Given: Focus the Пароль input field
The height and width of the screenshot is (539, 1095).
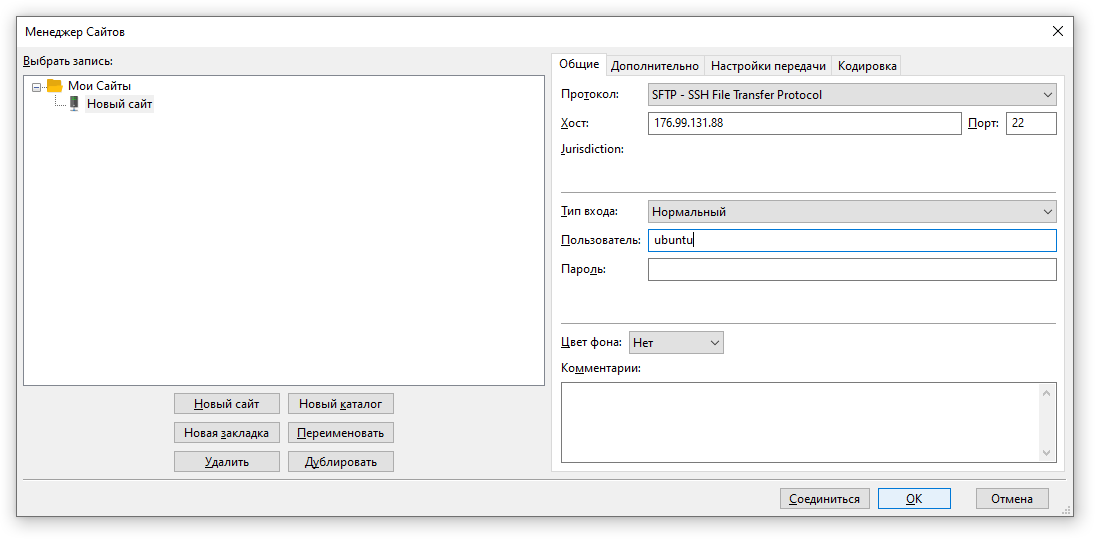Looking at the screenshot, I should 851,270.
